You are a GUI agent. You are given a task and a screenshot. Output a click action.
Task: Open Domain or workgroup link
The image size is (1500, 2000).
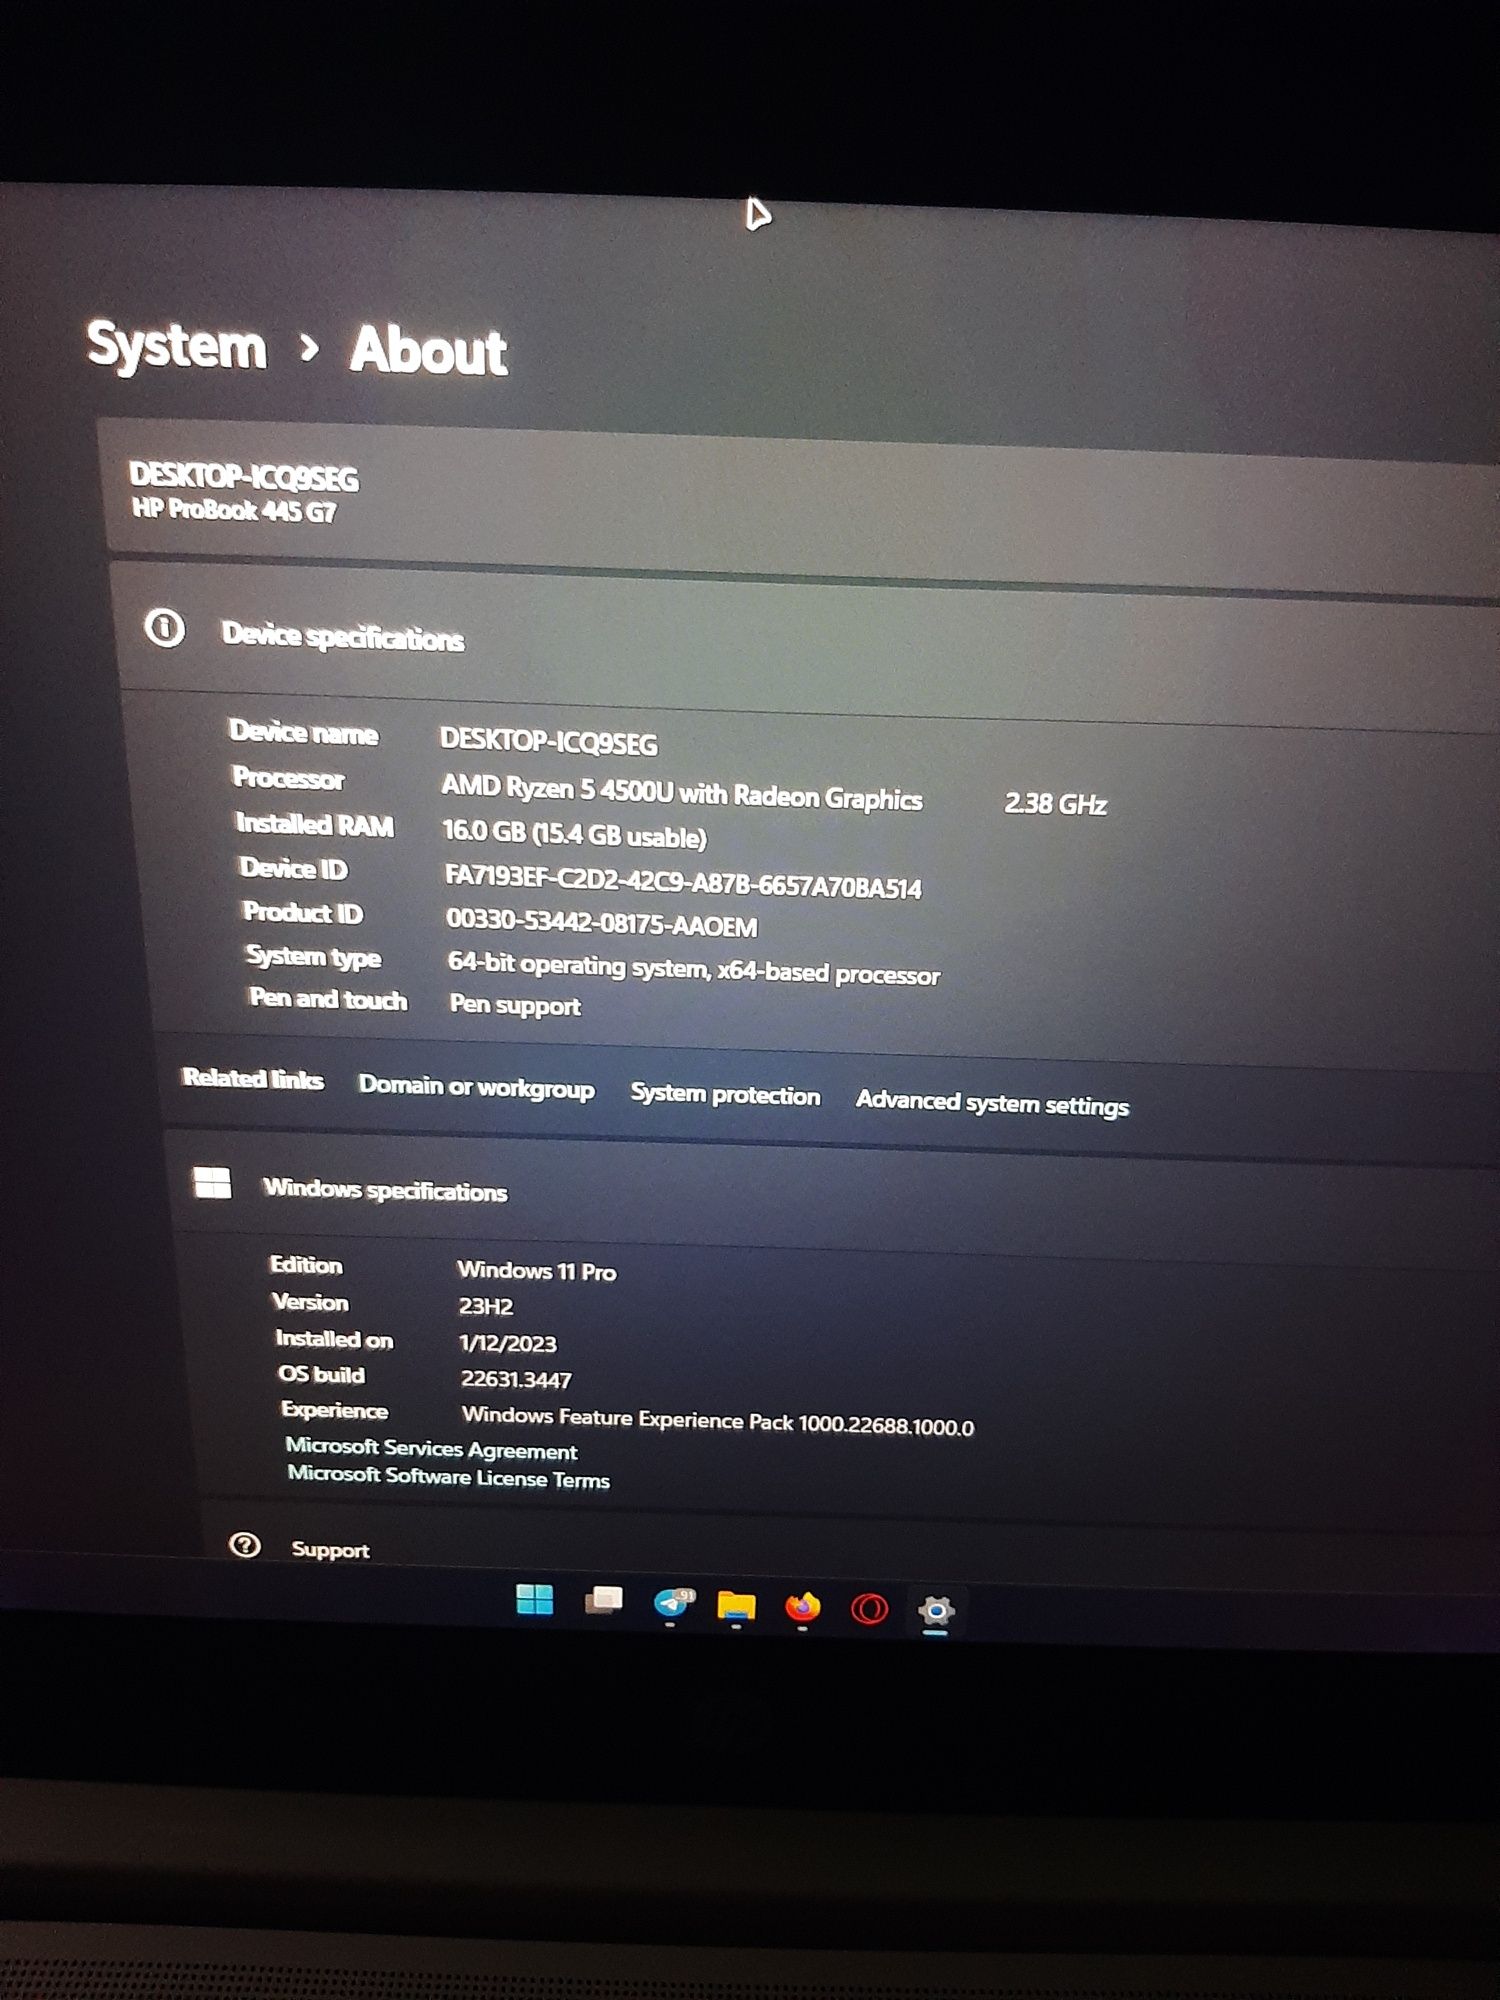[476, 1087]
